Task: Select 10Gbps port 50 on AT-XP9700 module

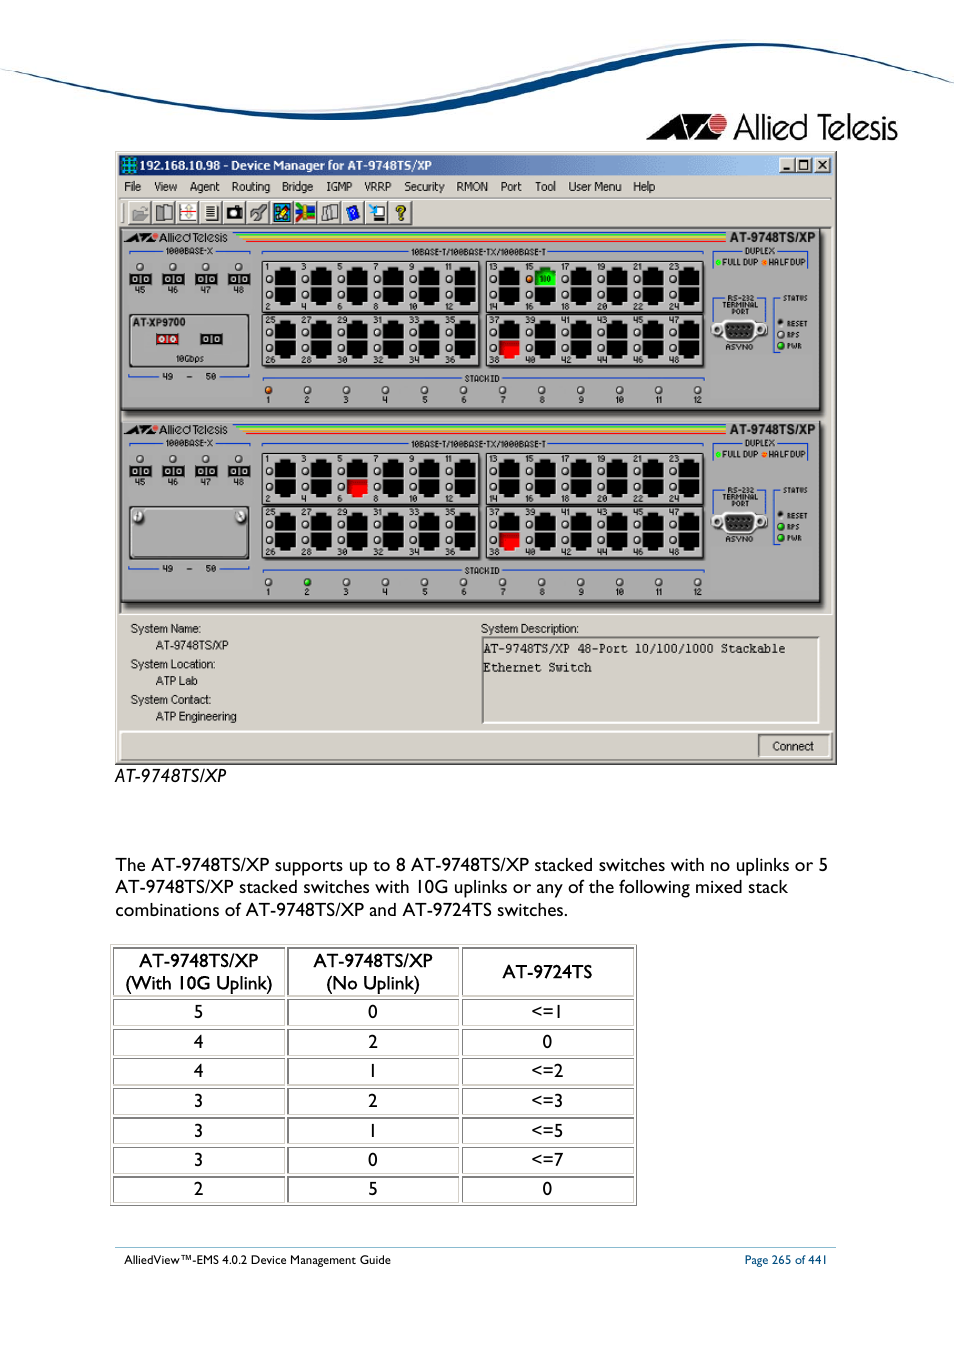Action: pyautogui.click(x=211, y=339)
